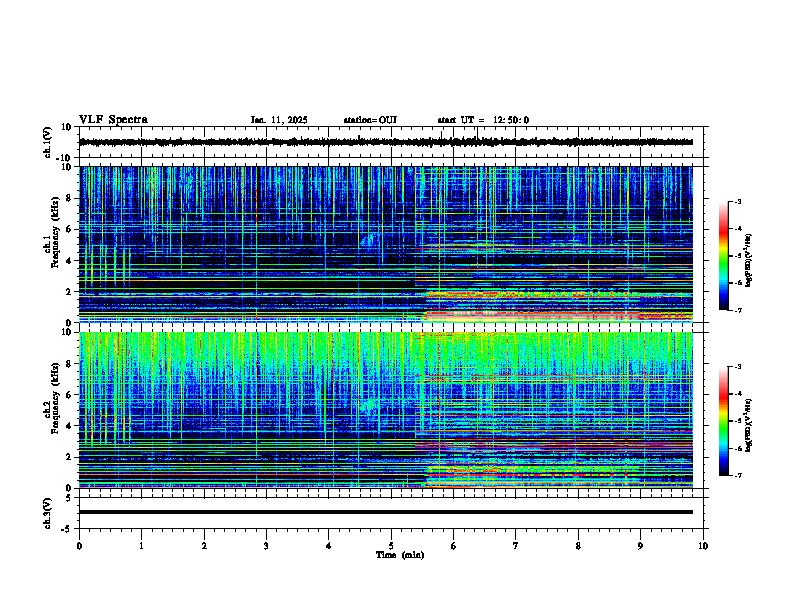Viewport: 792px width, 612px height.
Task: Click time-axis tick label "5" at bottom
Action: point(391,546)
